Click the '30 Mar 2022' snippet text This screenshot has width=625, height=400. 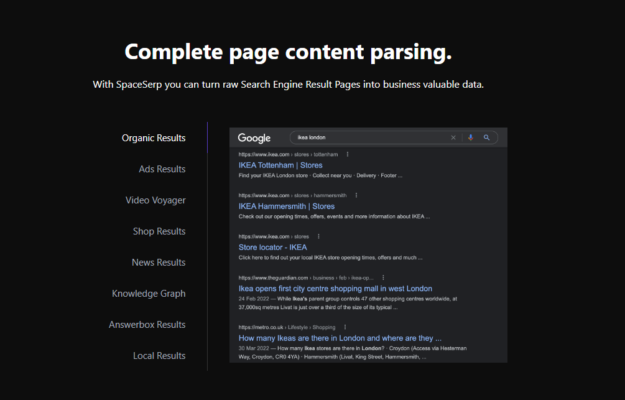[x=352, y=353]
